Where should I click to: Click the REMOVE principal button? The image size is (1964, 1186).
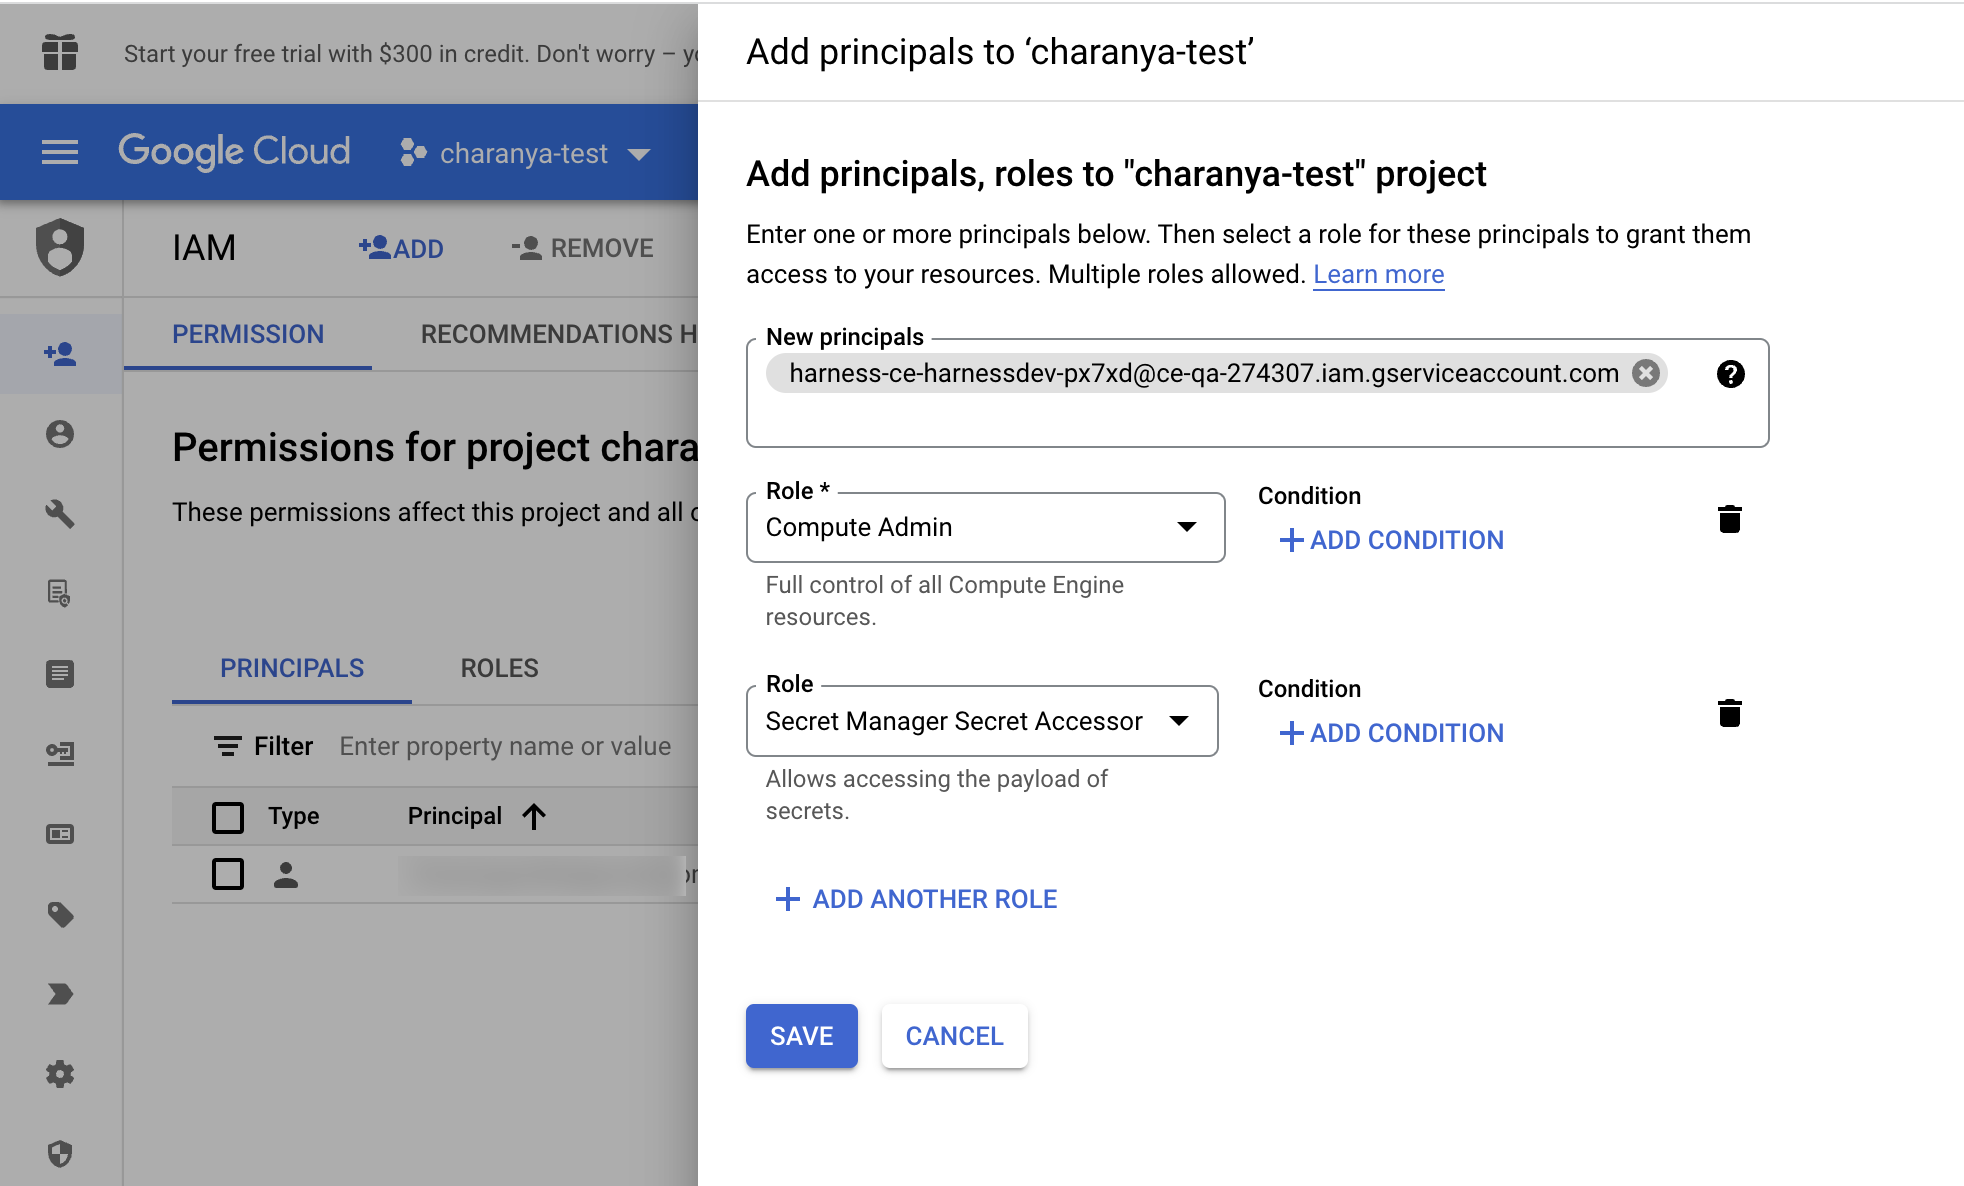[x=582, y=248]
